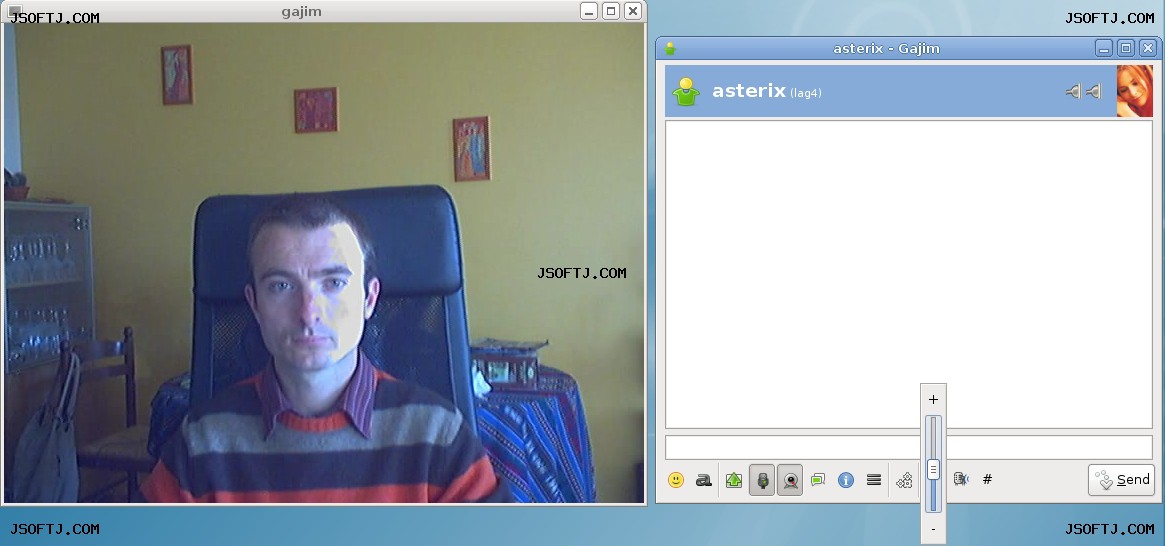Click the send file green arrow icon
The image size is (1165, 546).
click(x=734, y=480)
